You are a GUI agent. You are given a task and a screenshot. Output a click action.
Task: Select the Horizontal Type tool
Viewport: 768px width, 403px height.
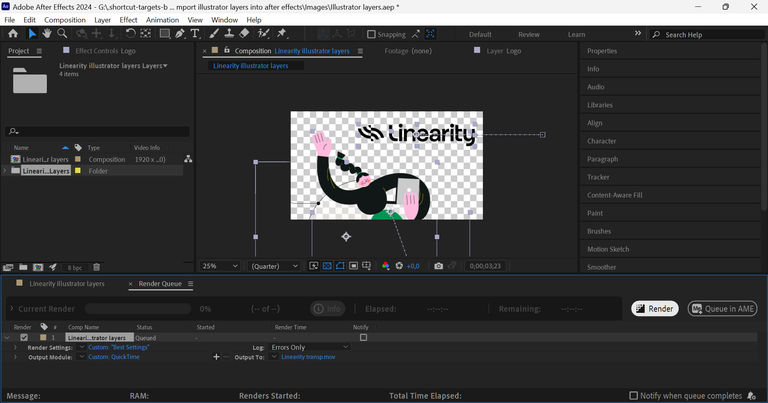pos(195,34)
